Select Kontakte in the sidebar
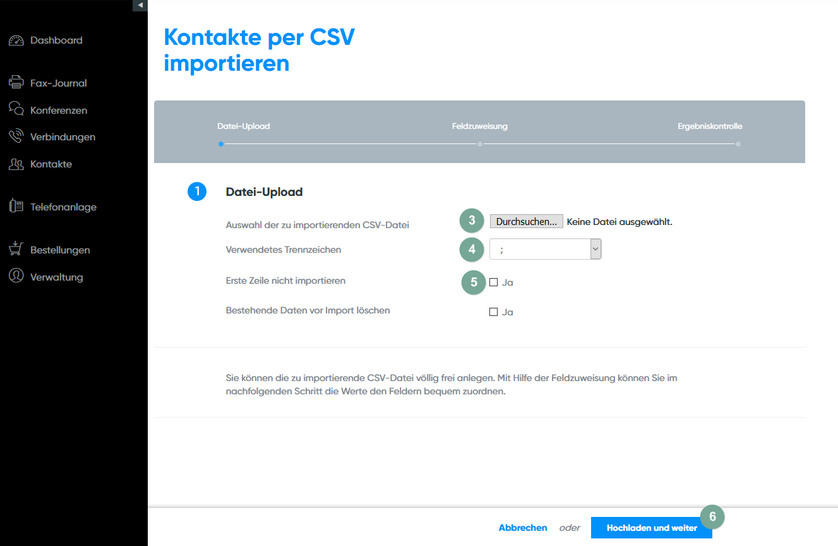Viewport: 838px width, 546px height. point(51,165)
